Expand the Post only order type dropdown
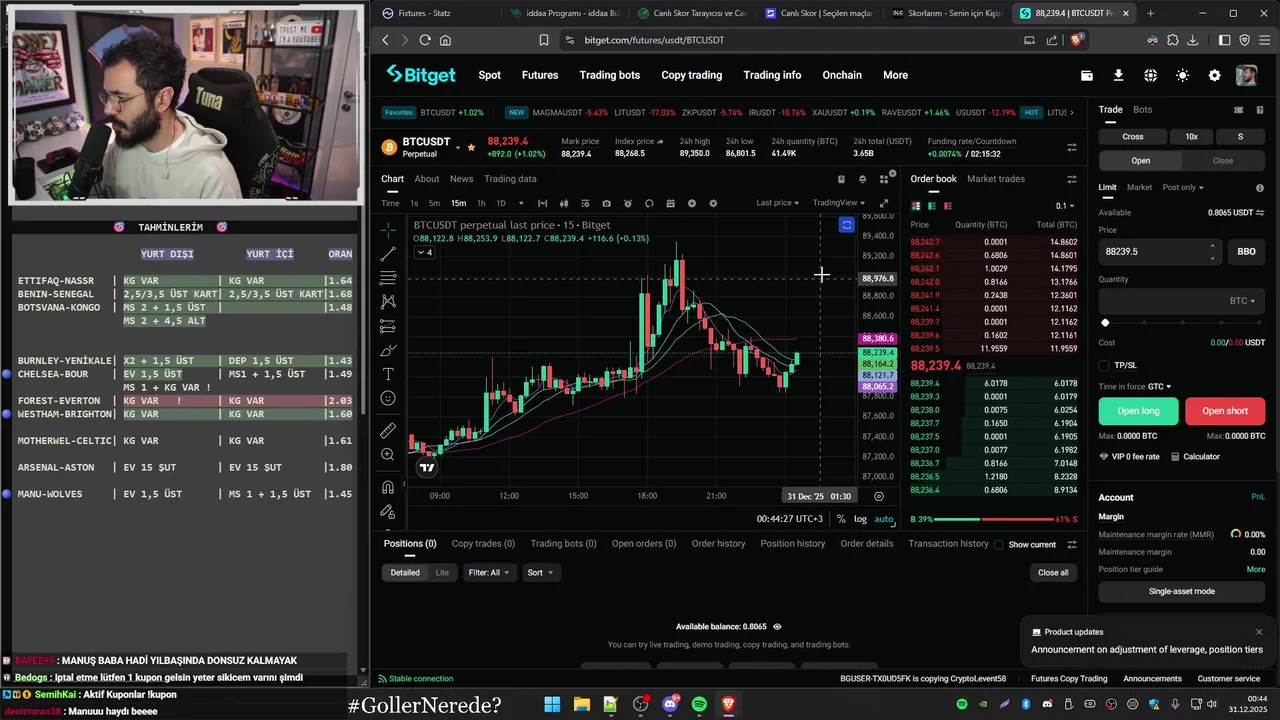The image size is (1280, 720). [x=1183, y=187]
